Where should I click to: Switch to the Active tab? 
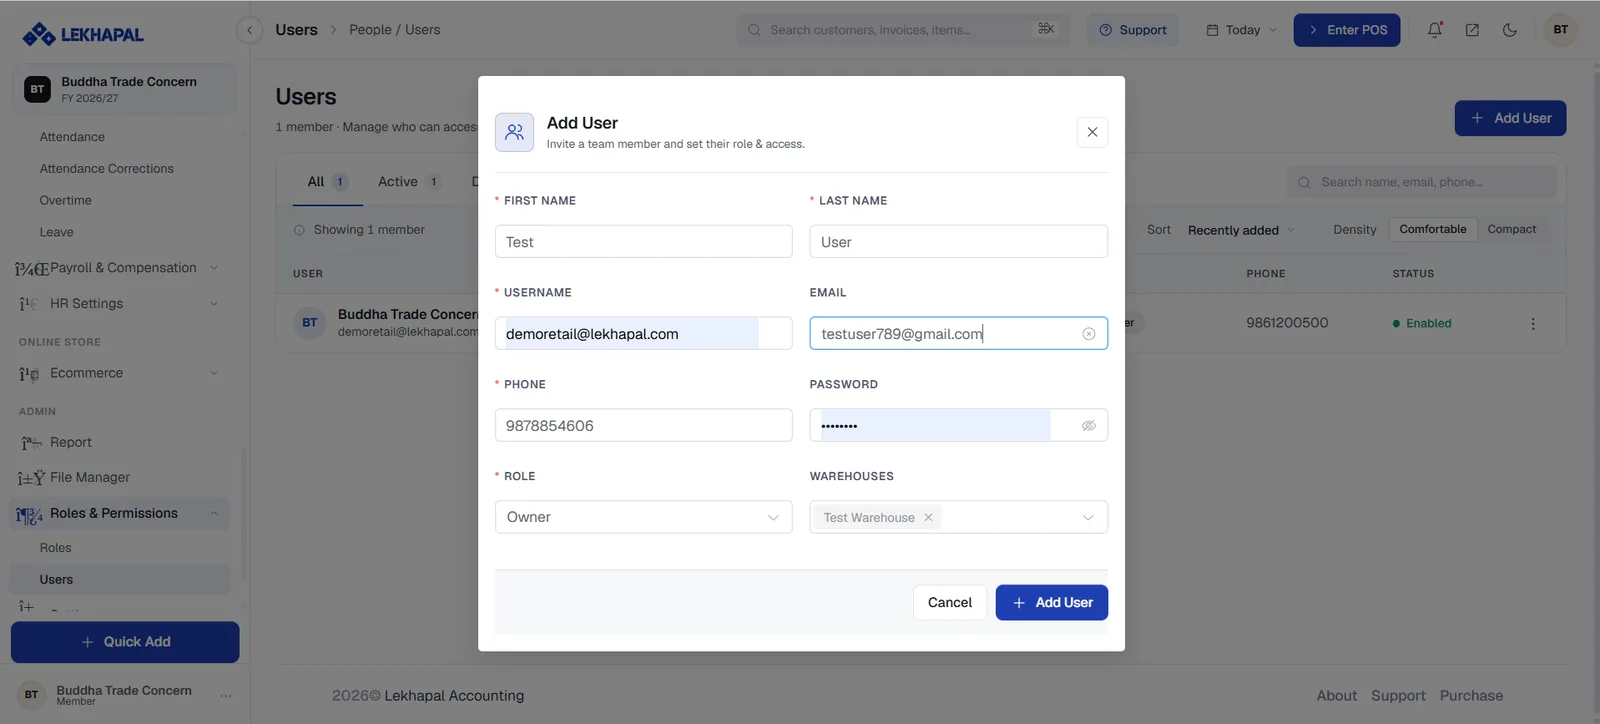pyautogui.click(x=408, y=182)
